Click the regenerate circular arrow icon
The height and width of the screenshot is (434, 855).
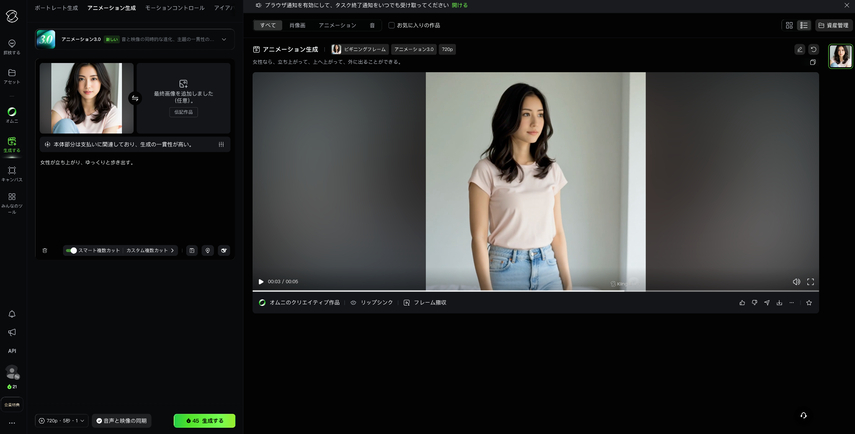pyautogui.click(x=814, y=49)
